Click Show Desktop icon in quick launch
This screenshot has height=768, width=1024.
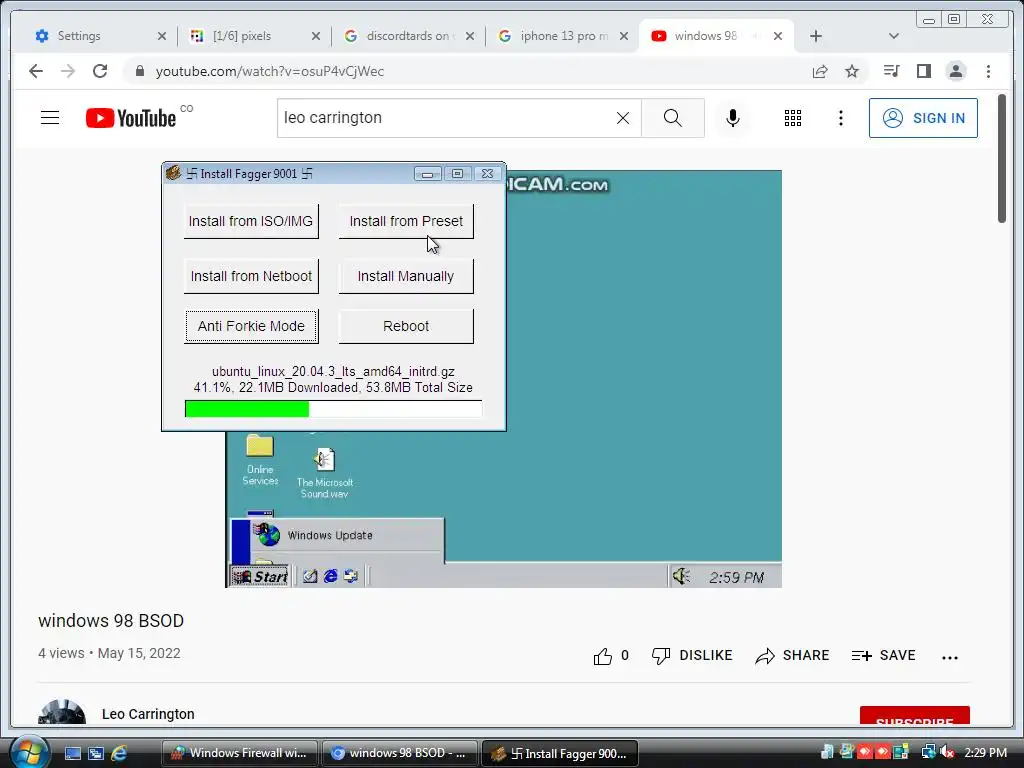point(72,753)
